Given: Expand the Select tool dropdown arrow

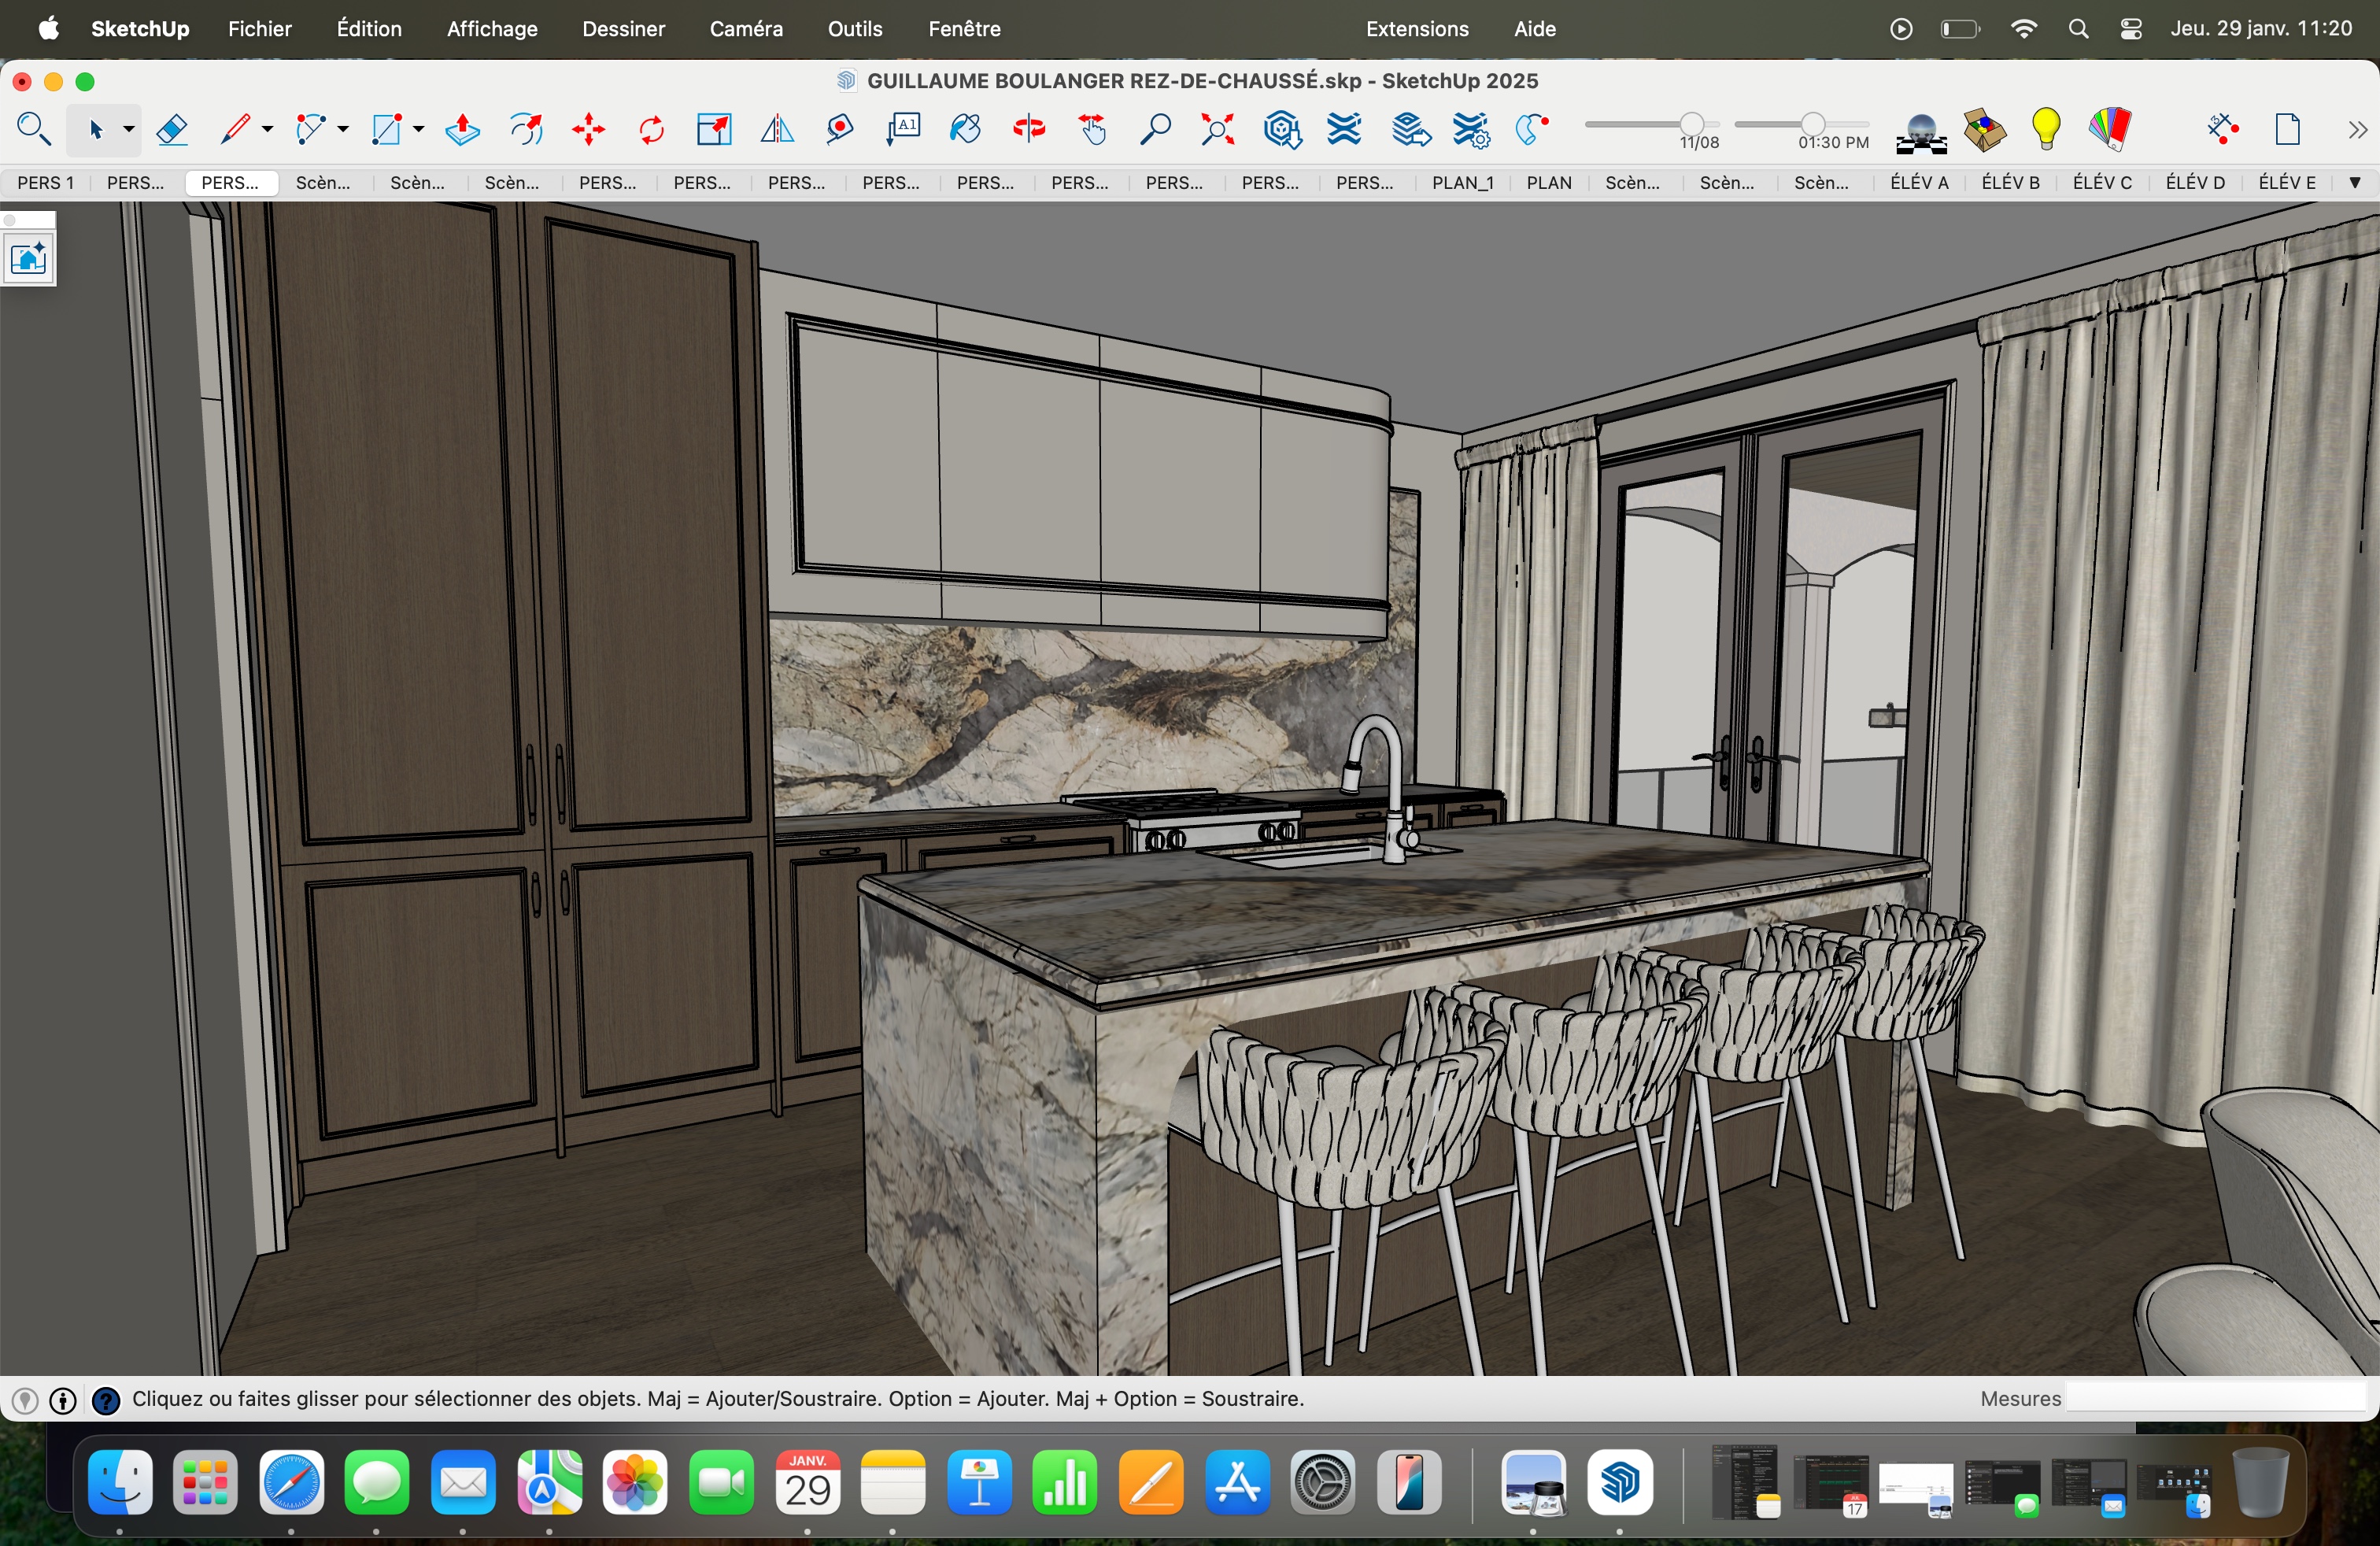Looking at the screenshot, I should [x=129, y=130].
